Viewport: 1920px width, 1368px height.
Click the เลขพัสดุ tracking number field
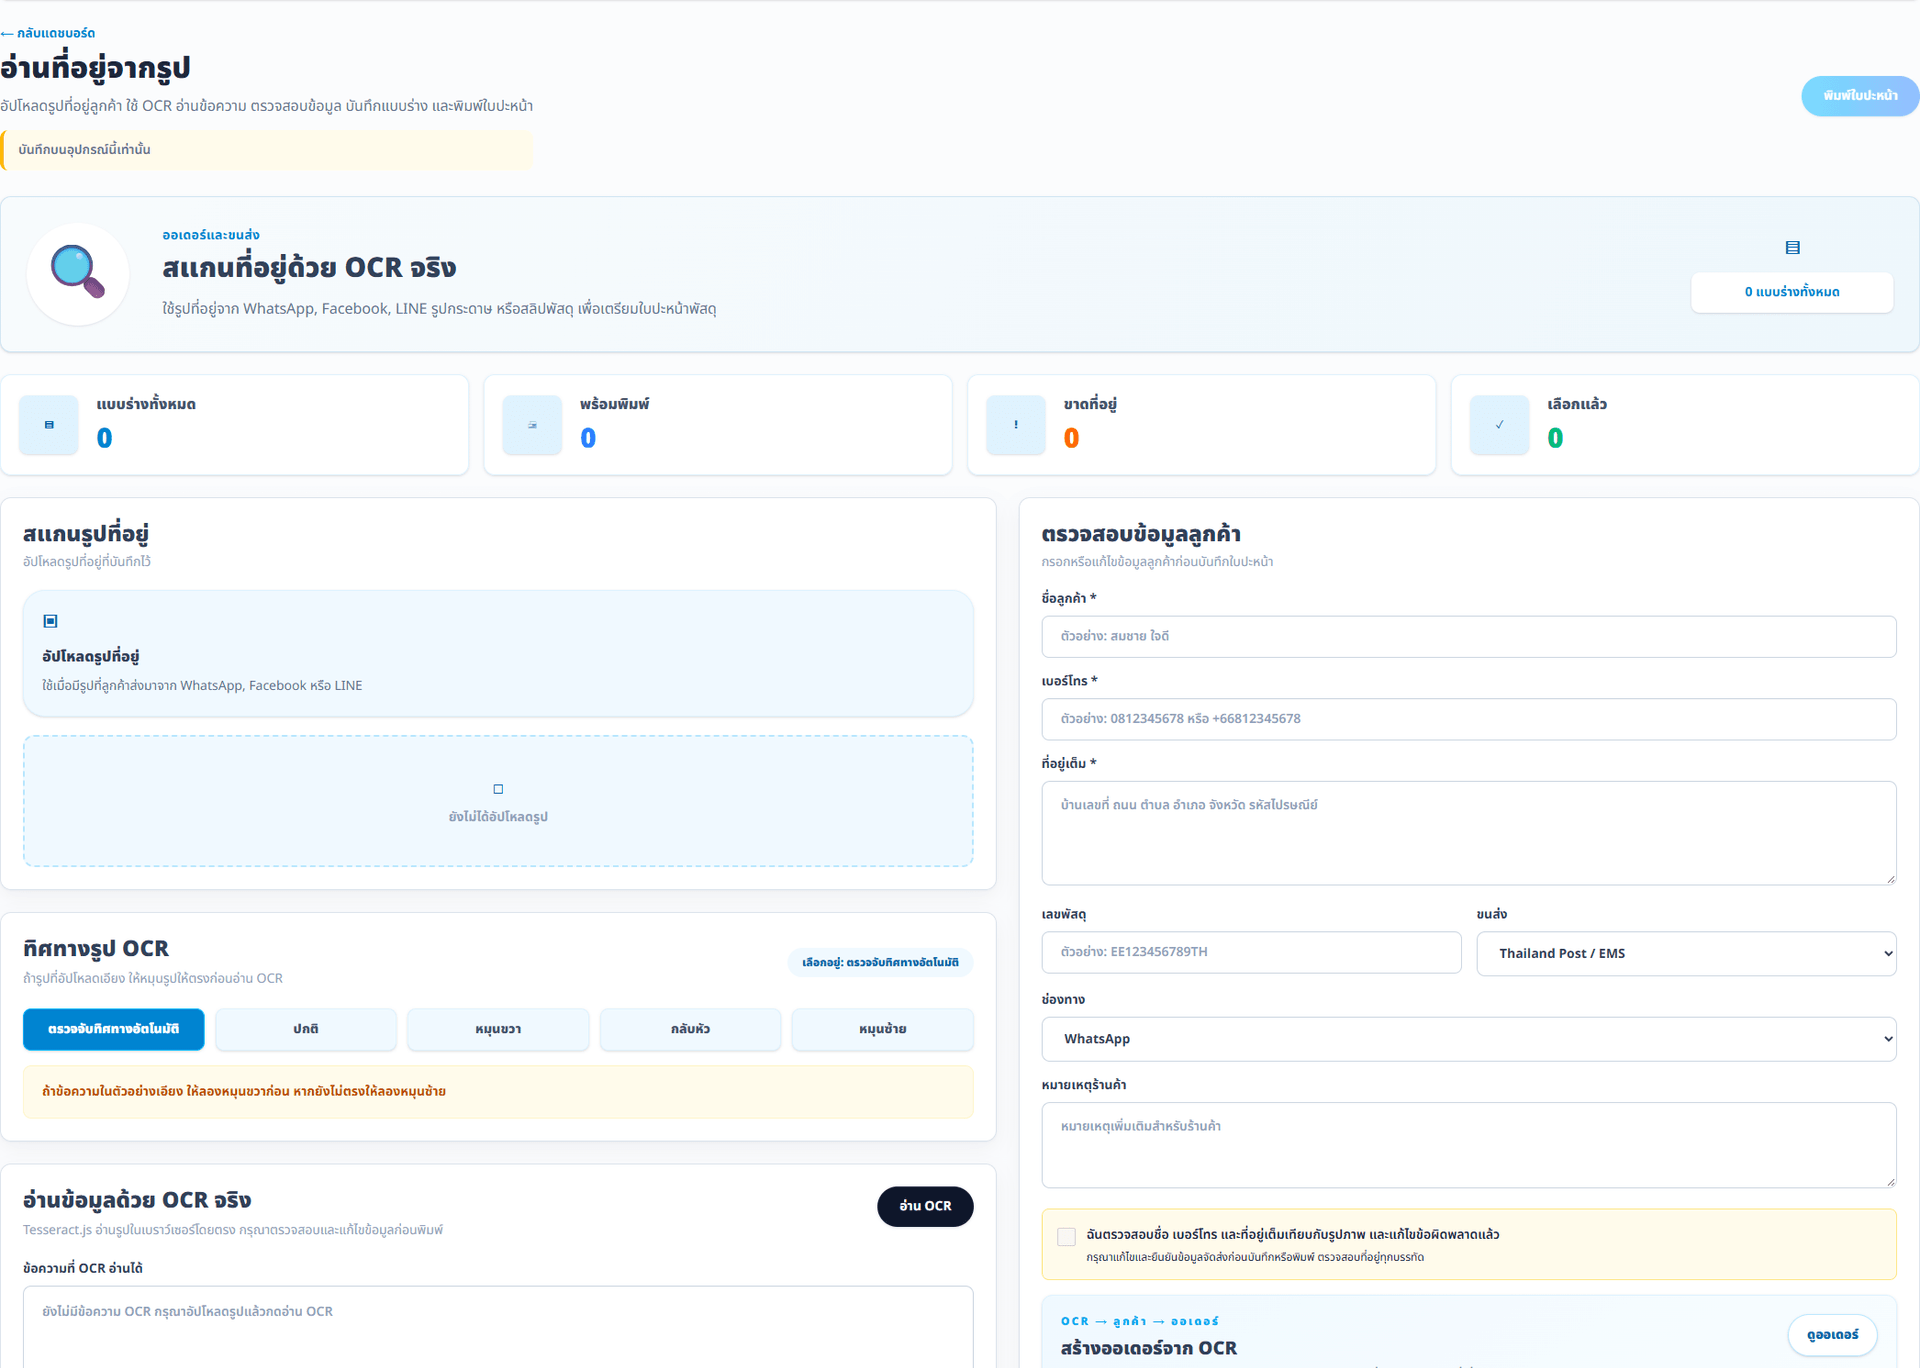pyautogui.click(x=1251, y=952)
